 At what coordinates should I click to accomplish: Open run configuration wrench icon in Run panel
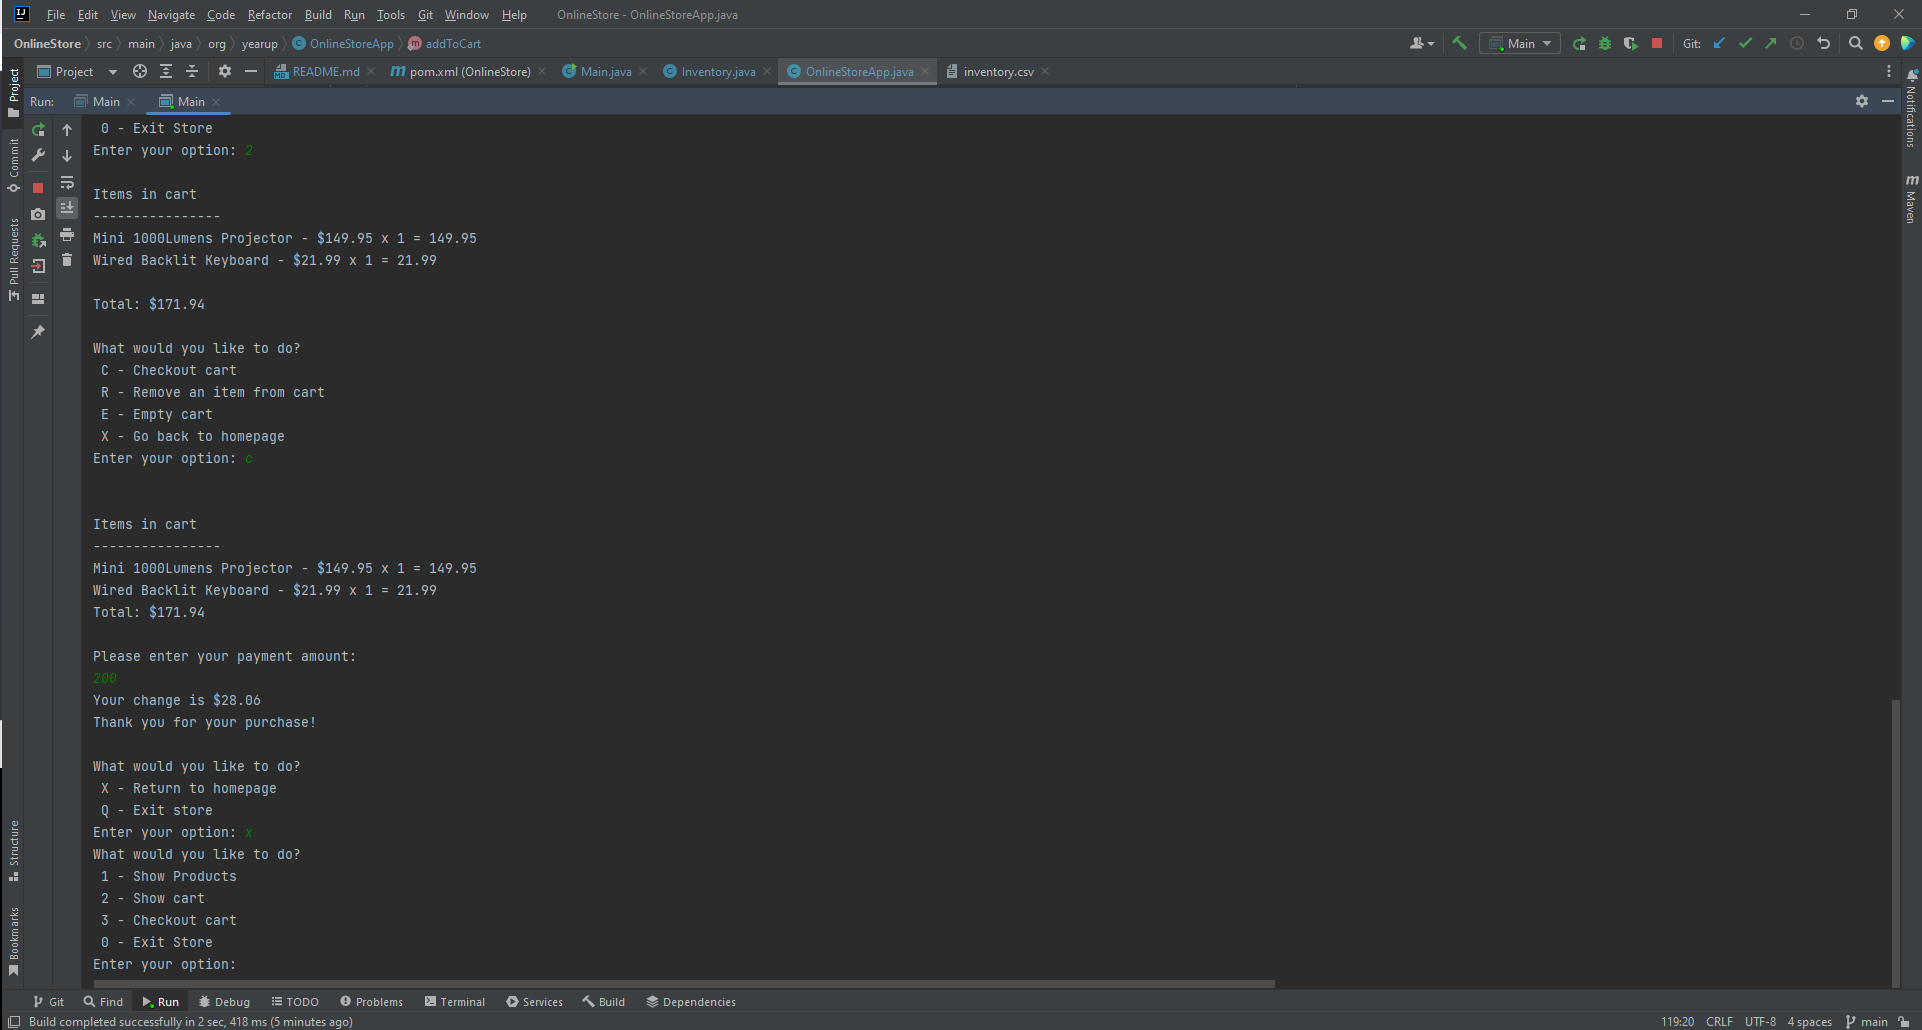pyautogui.click(x=38, y=156)
